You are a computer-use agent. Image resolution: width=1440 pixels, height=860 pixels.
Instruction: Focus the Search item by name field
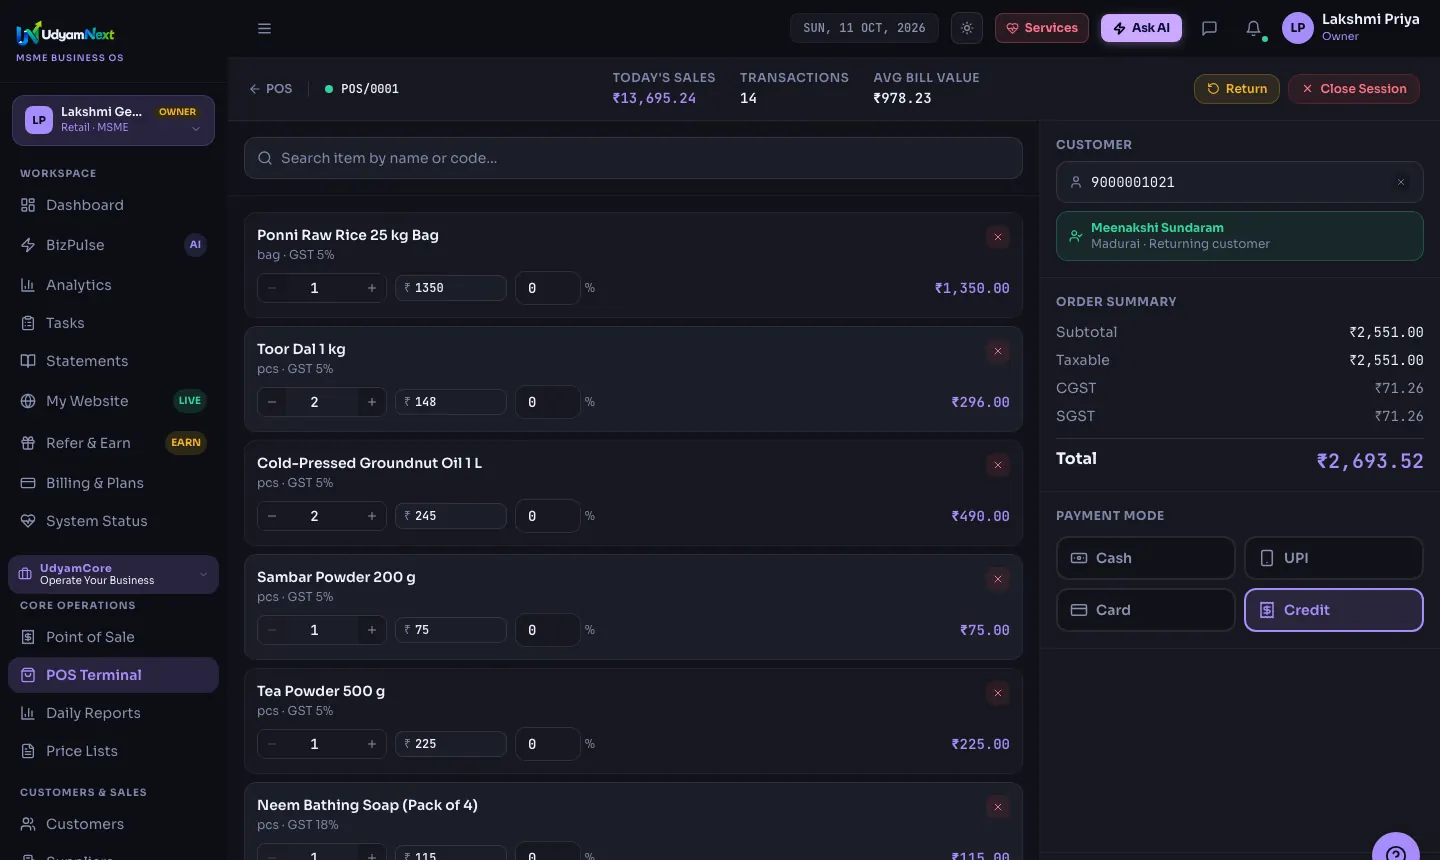(x=633, y=158)
